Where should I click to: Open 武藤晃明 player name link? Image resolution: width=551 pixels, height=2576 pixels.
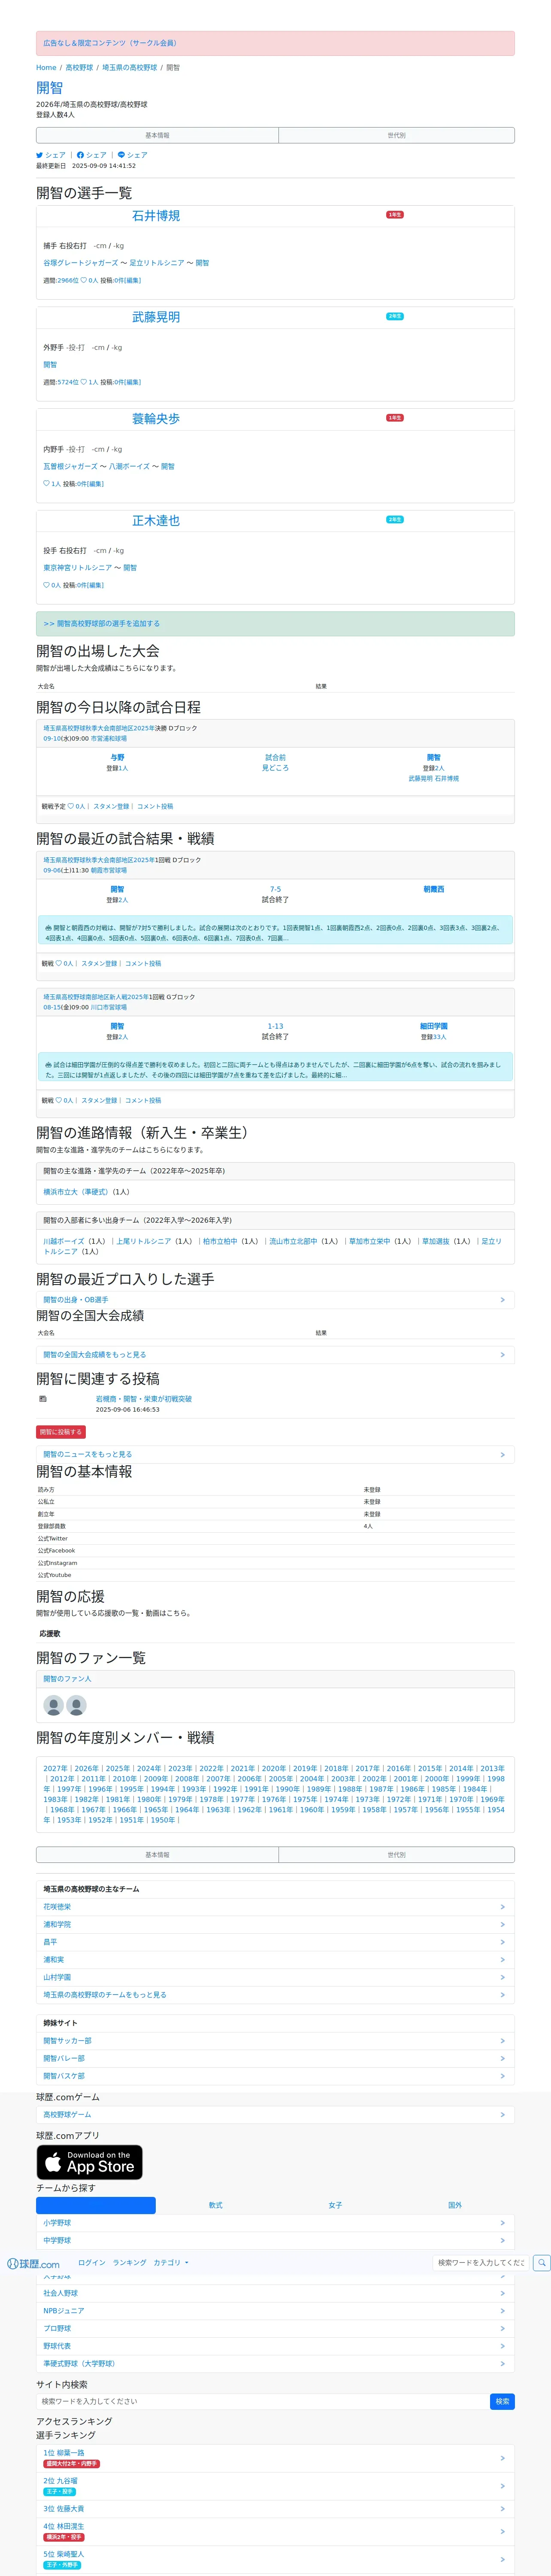(156, 317)
